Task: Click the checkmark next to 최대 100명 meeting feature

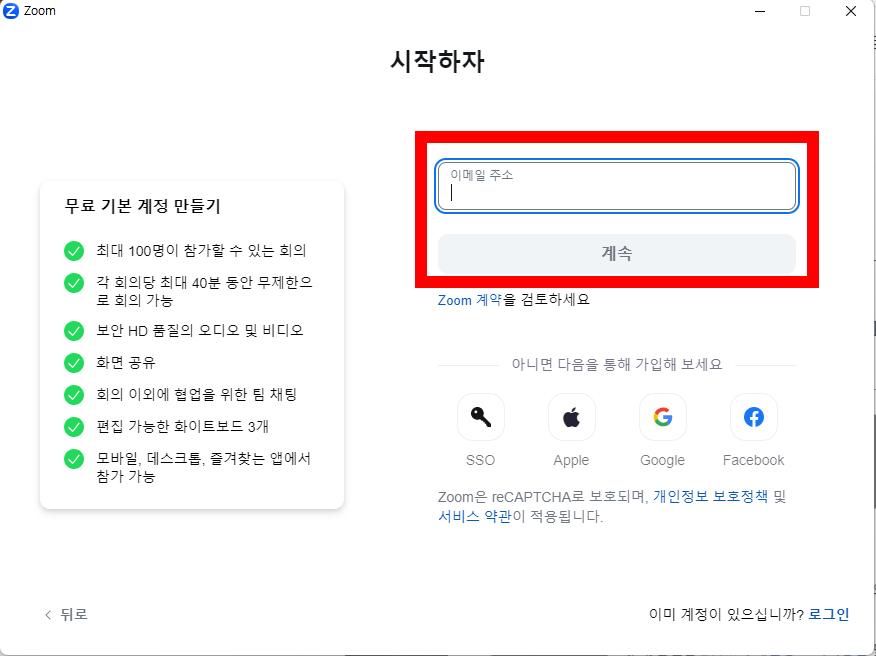Action: pyautogui.click(x=73, y=251)
